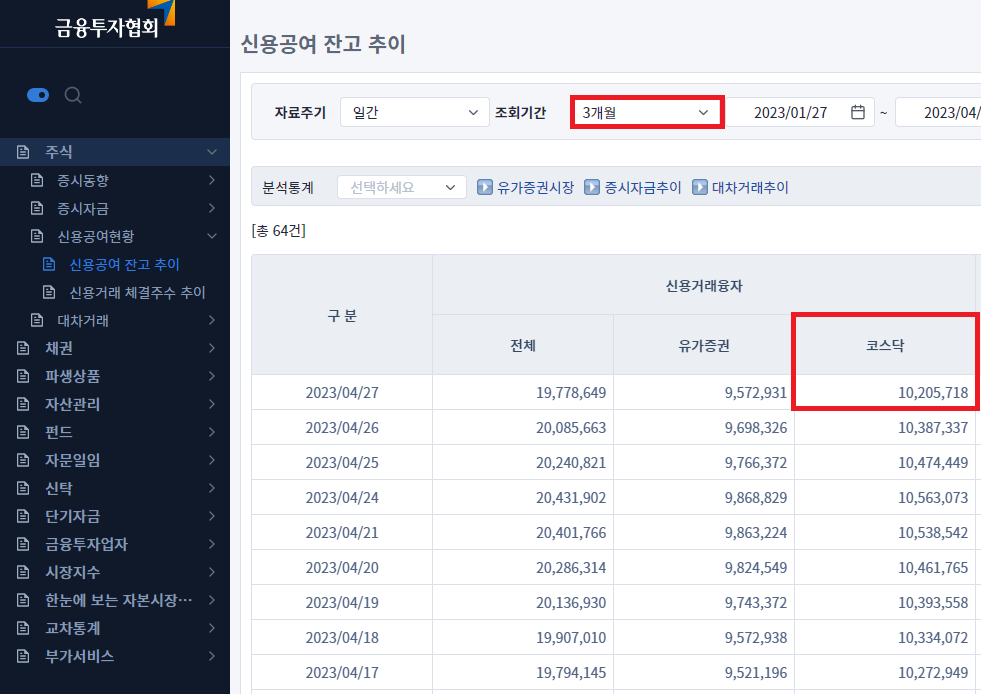Click the document icon beside 신용거래 체결주수 추이
The width and height of the screenshot is (981, 694).
coord(49,292)
